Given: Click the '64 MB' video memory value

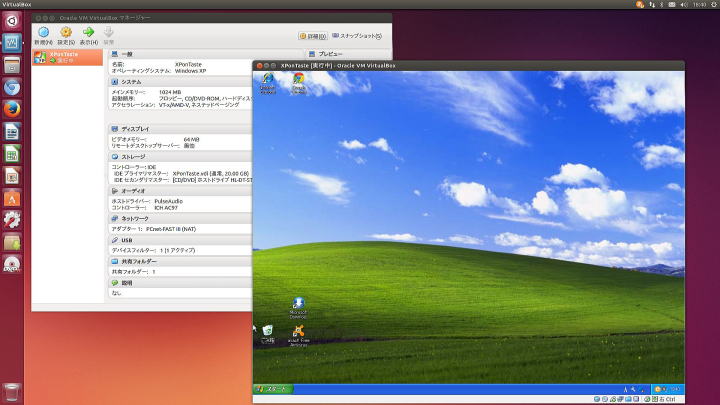Looking at the screenshot, I should click(x=191, y=139).
